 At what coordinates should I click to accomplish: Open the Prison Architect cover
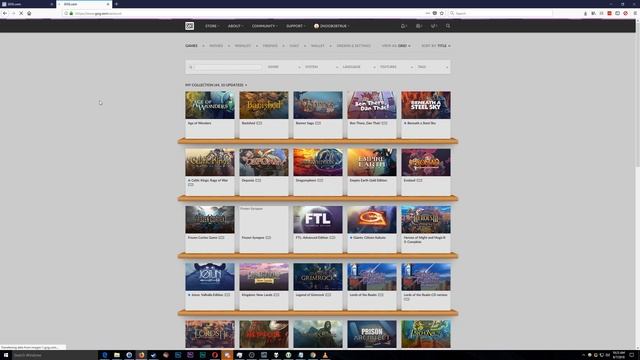pyautogui.click(x=371, y=334)
